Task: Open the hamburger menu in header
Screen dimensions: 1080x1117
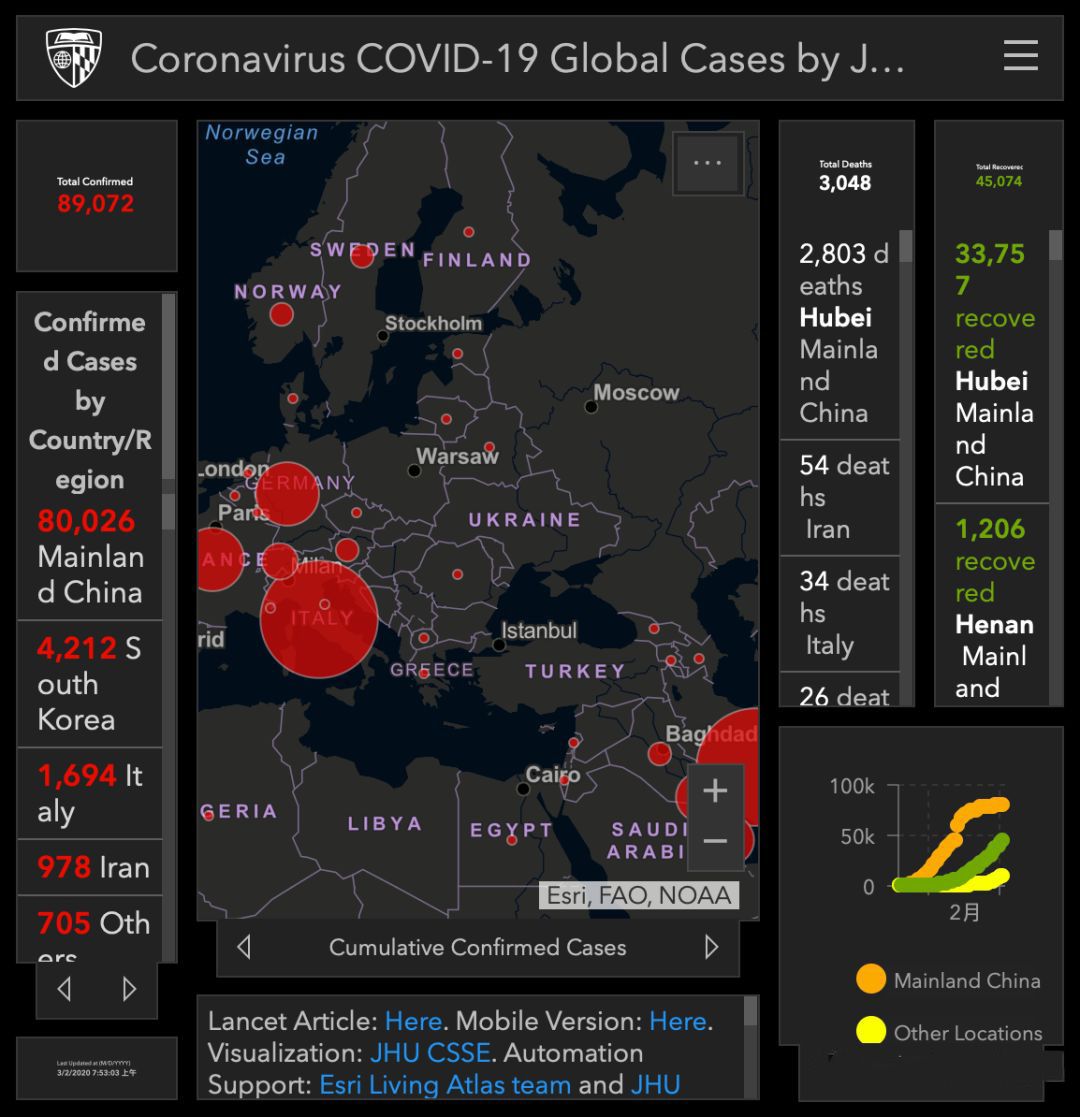Action: click(1020, 56)
